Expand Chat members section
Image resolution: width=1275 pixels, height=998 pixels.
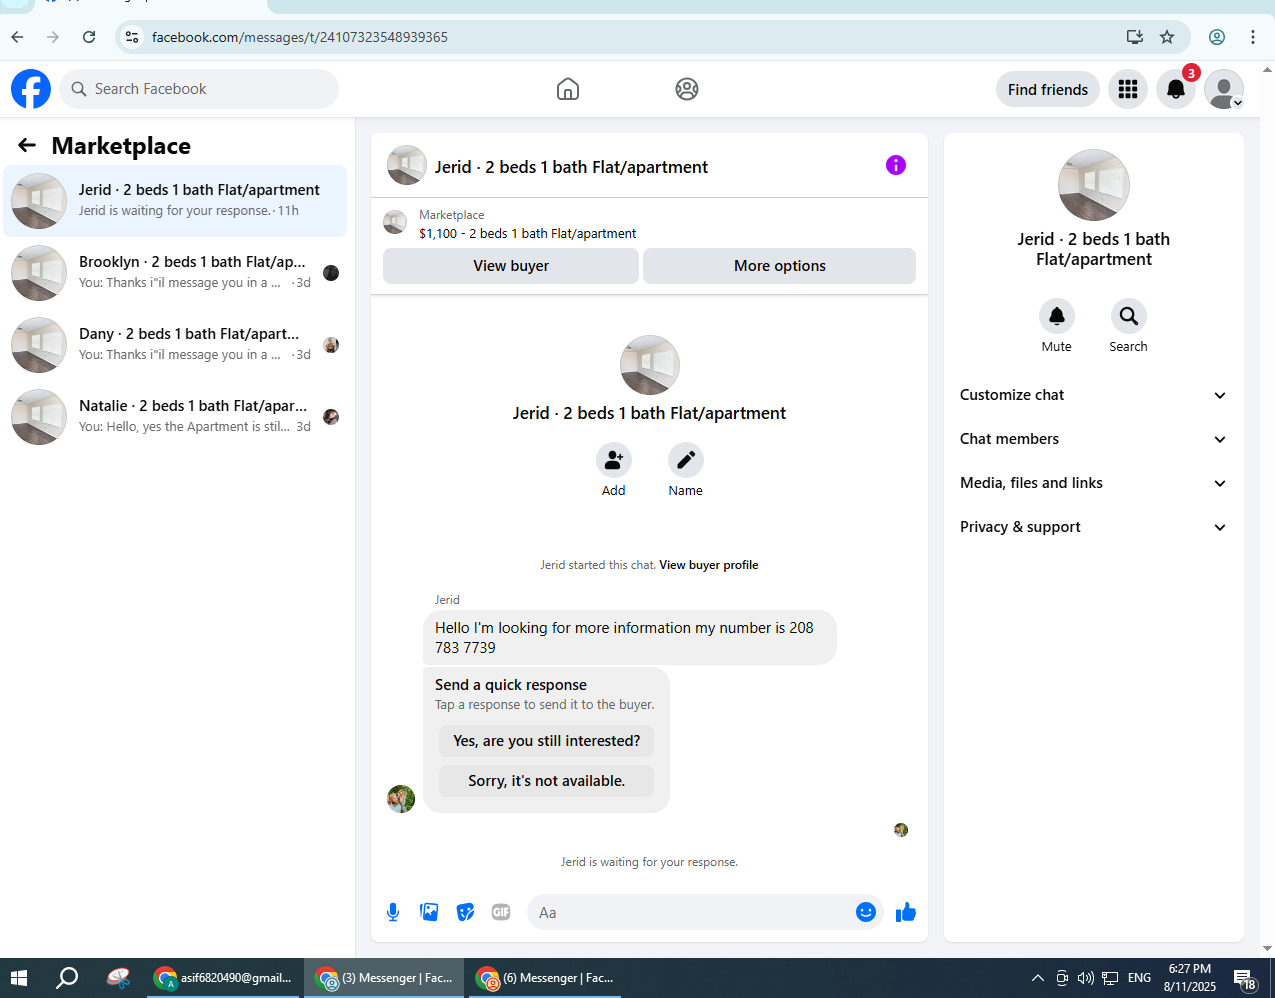pyautogui.click(x=1094, y=439)
